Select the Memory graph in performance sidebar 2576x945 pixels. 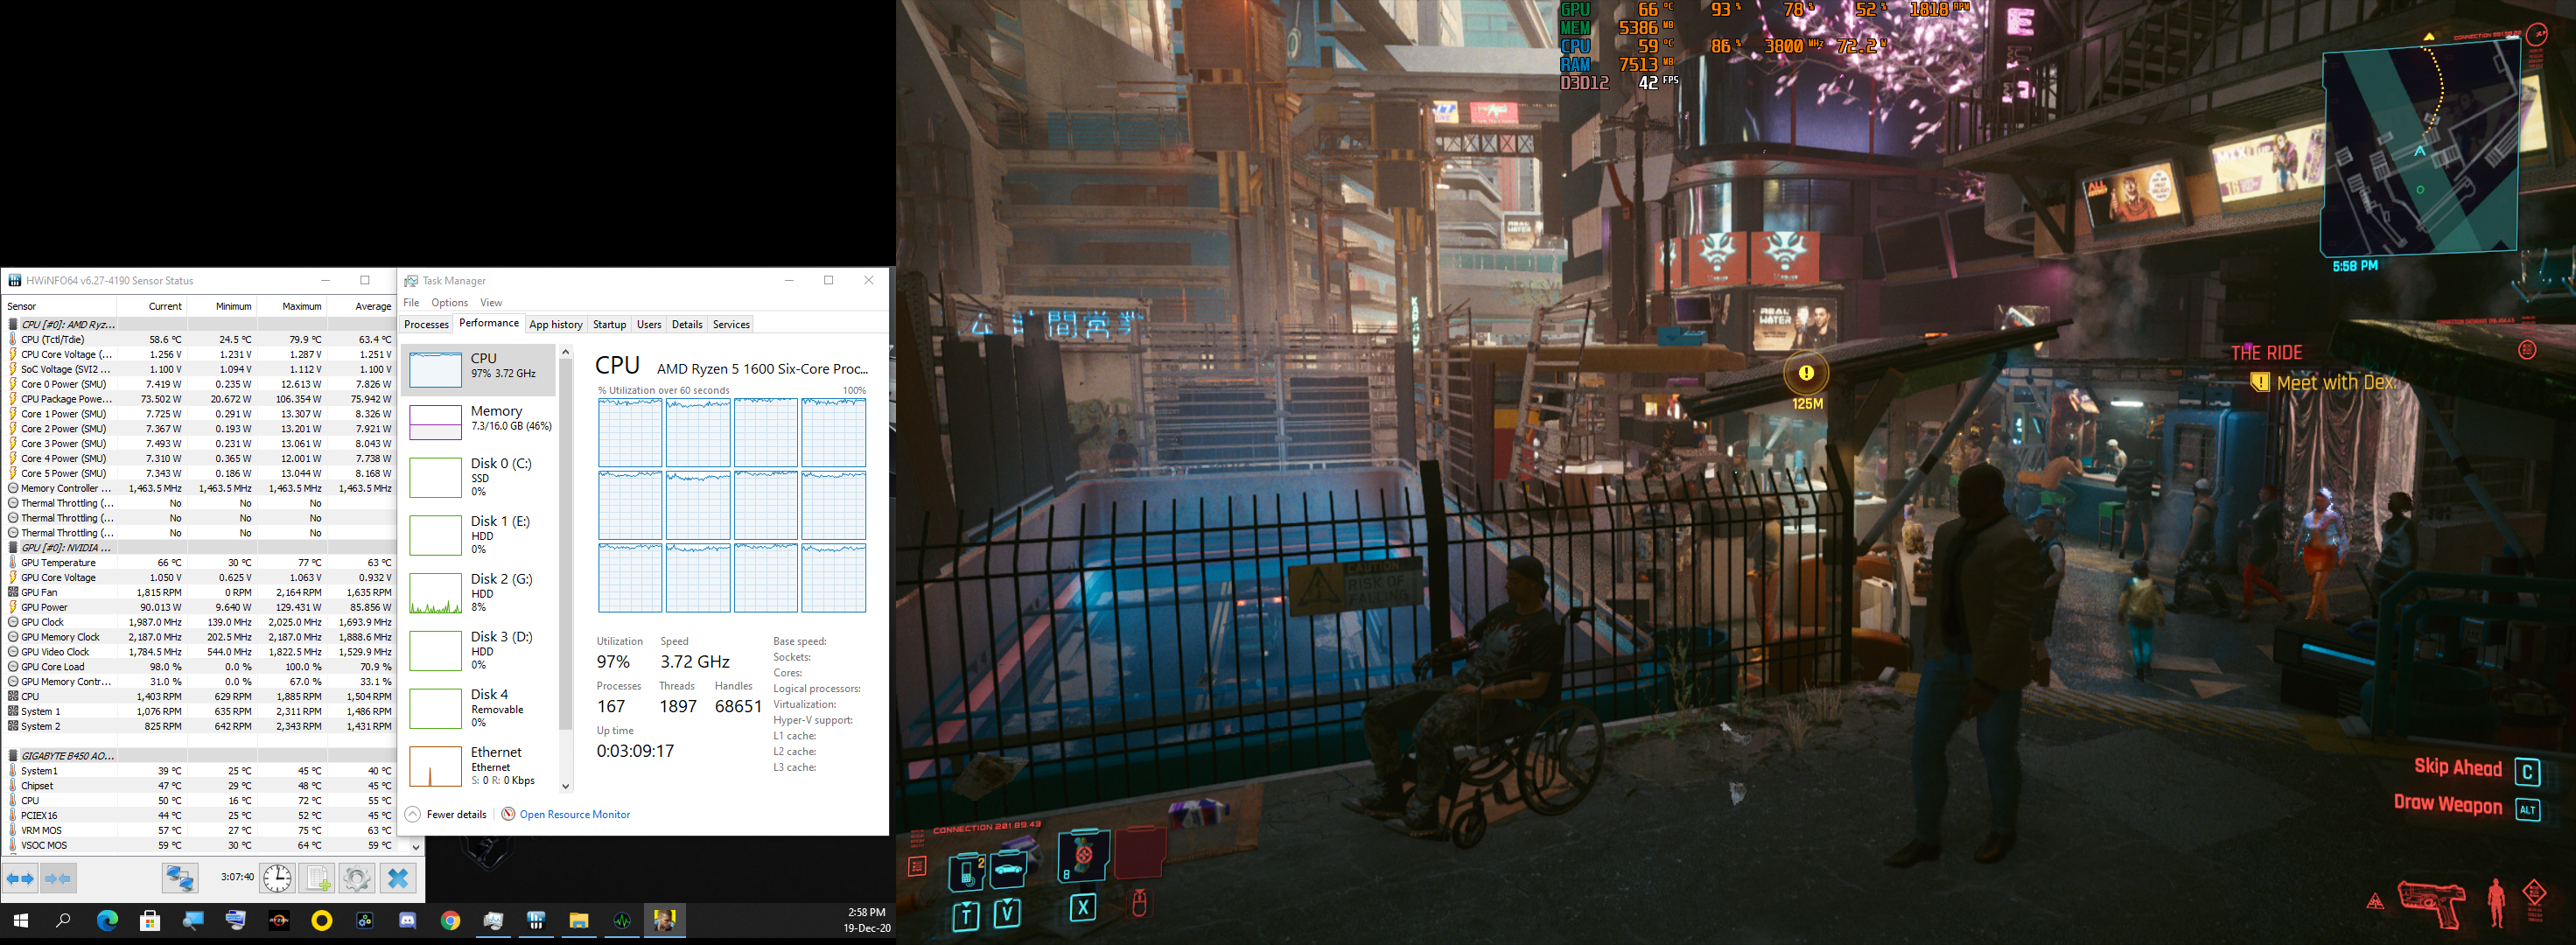click(478, 420)
